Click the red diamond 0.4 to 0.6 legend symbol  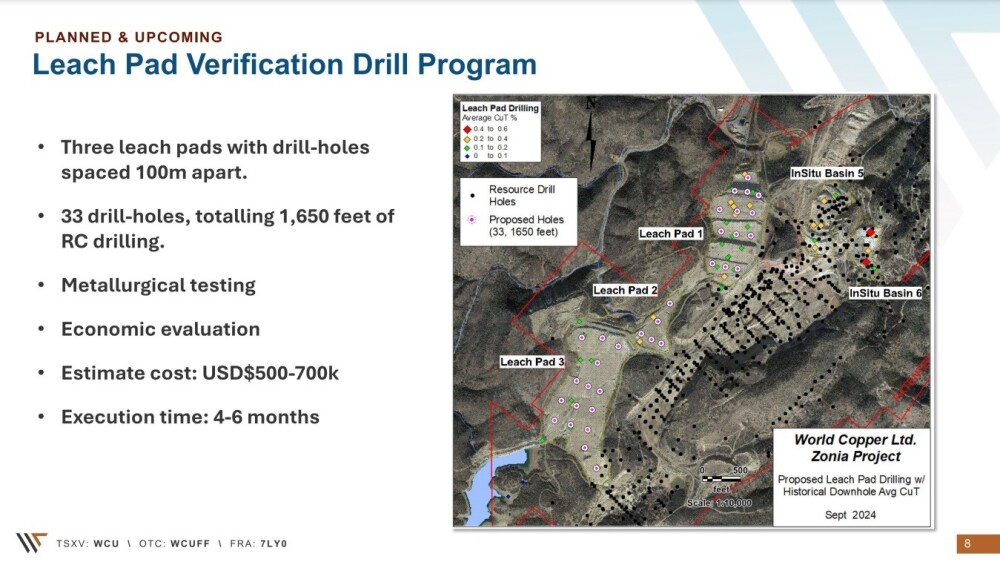pyautogui.click(x=467, y=128)
